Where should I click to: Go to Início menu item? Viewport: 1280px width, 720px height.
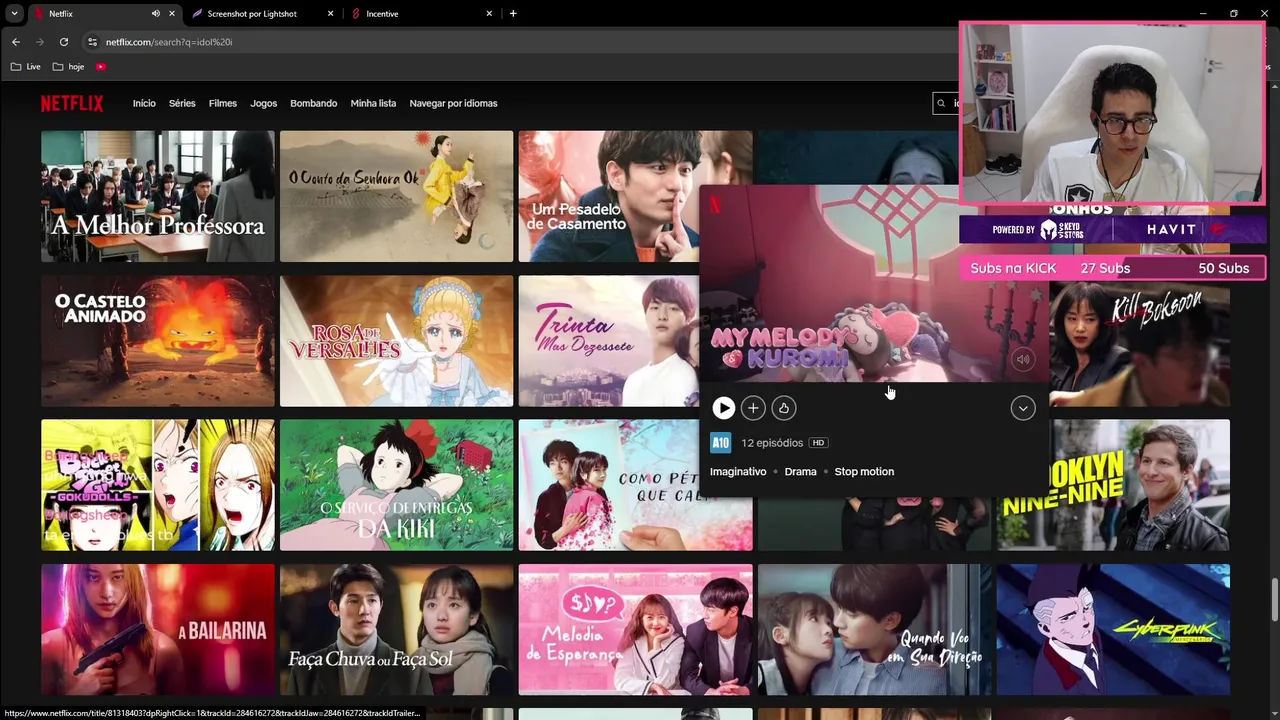144,103
